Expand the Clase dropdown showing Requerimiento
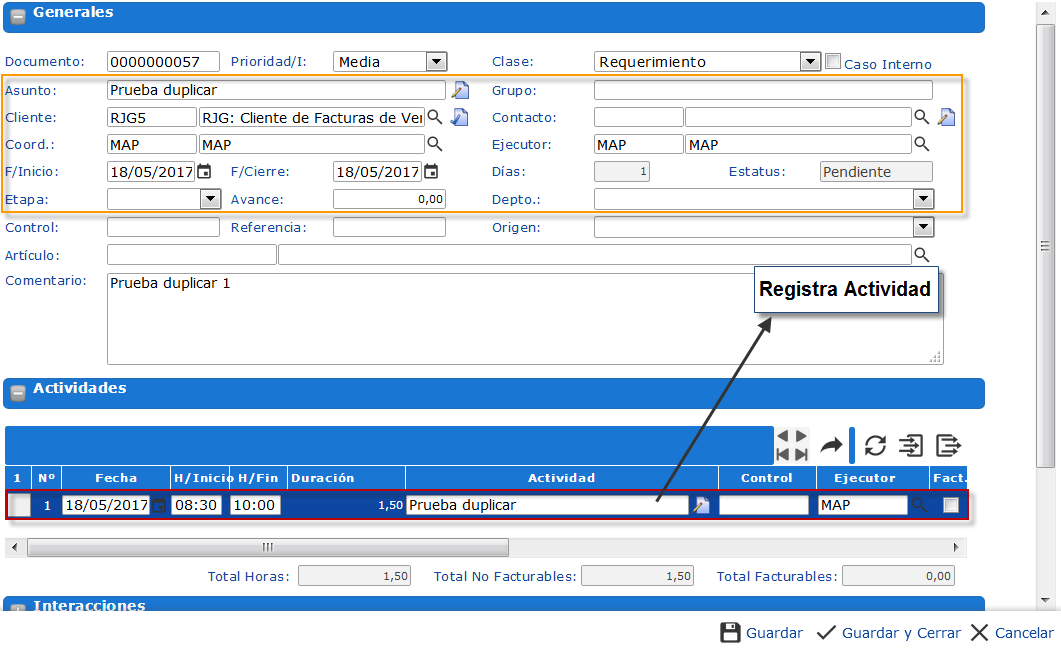The image size is (1061, 652). 810,61
